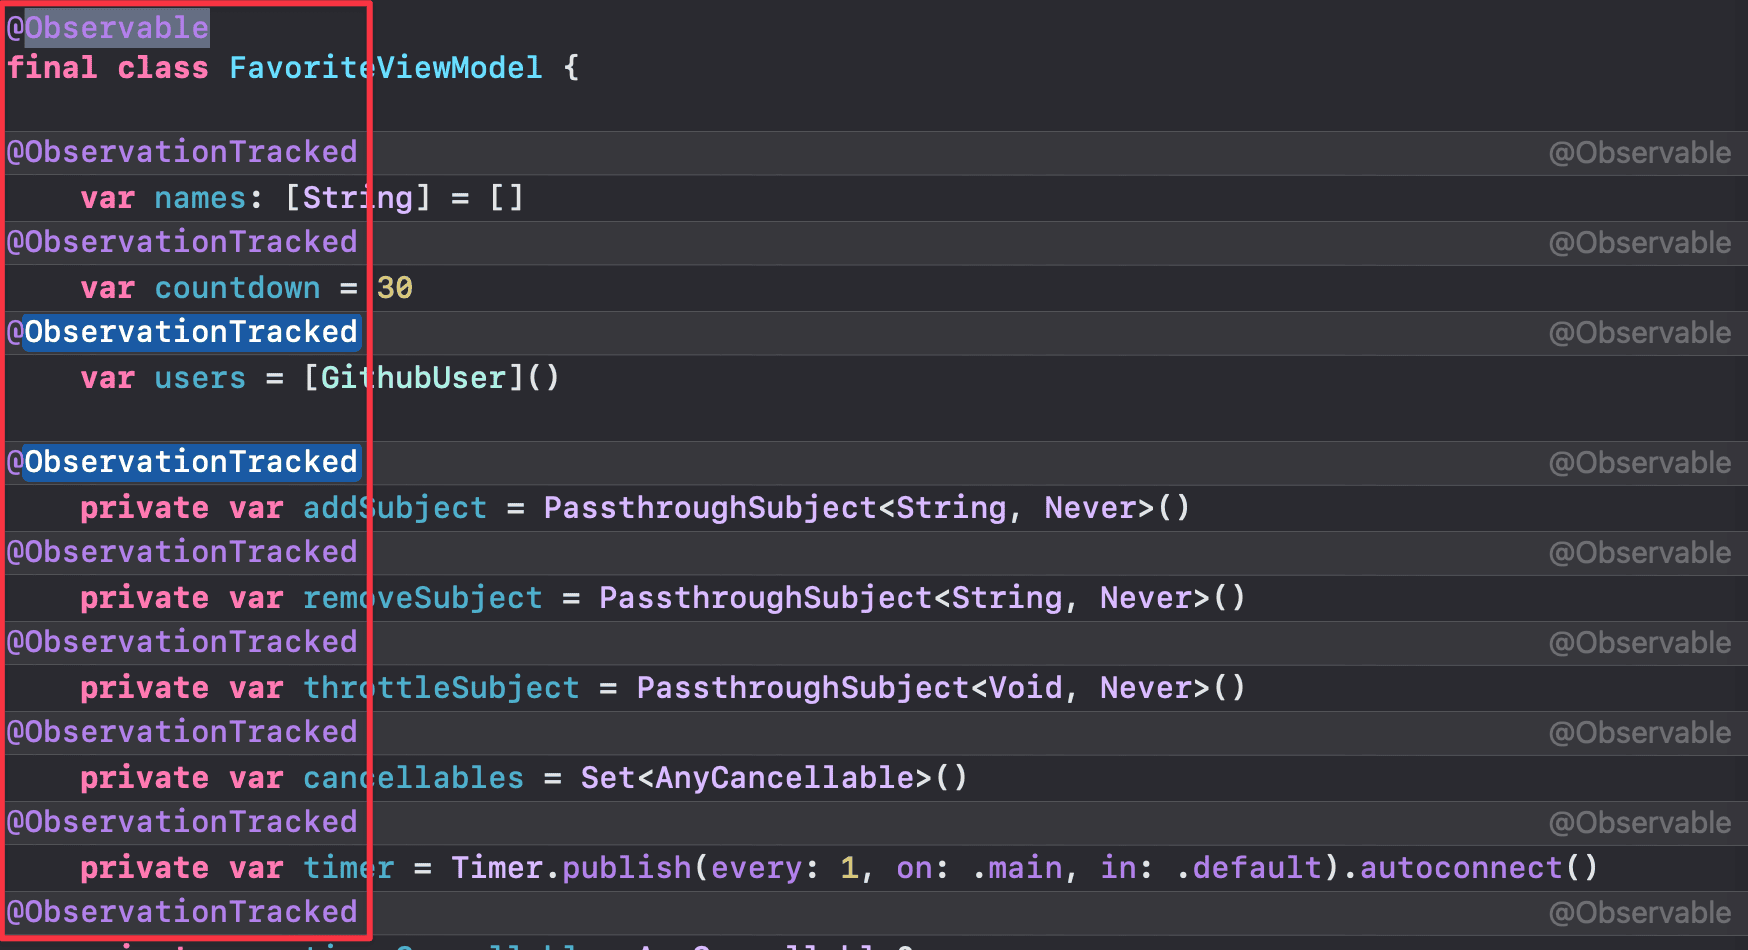Click the AnyCancellable type in Set
Viewport: 1748px width, 950px height.
[784, 778]
